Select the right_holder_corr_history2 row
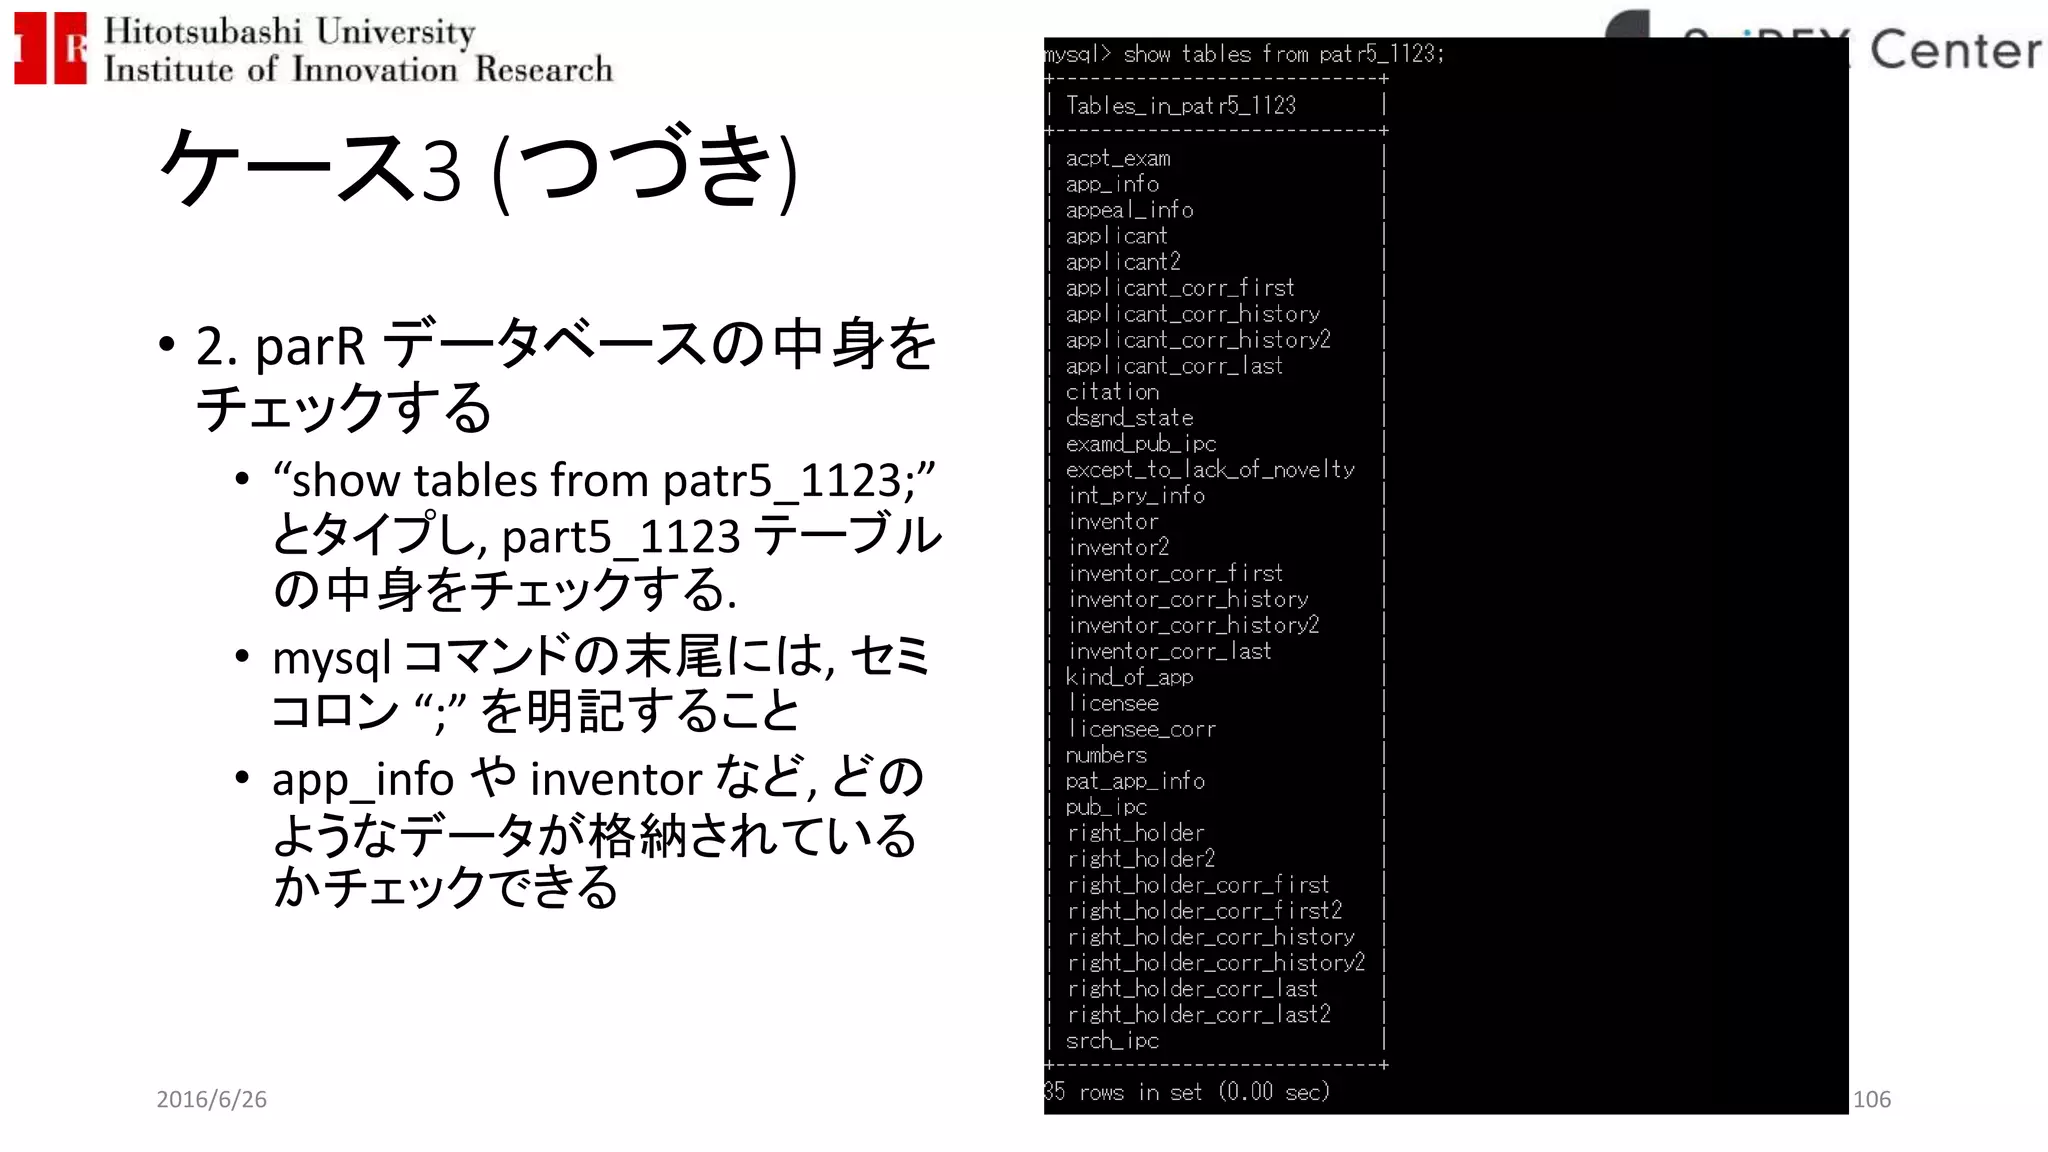2048x1152 pixels. coord(1217,964)
